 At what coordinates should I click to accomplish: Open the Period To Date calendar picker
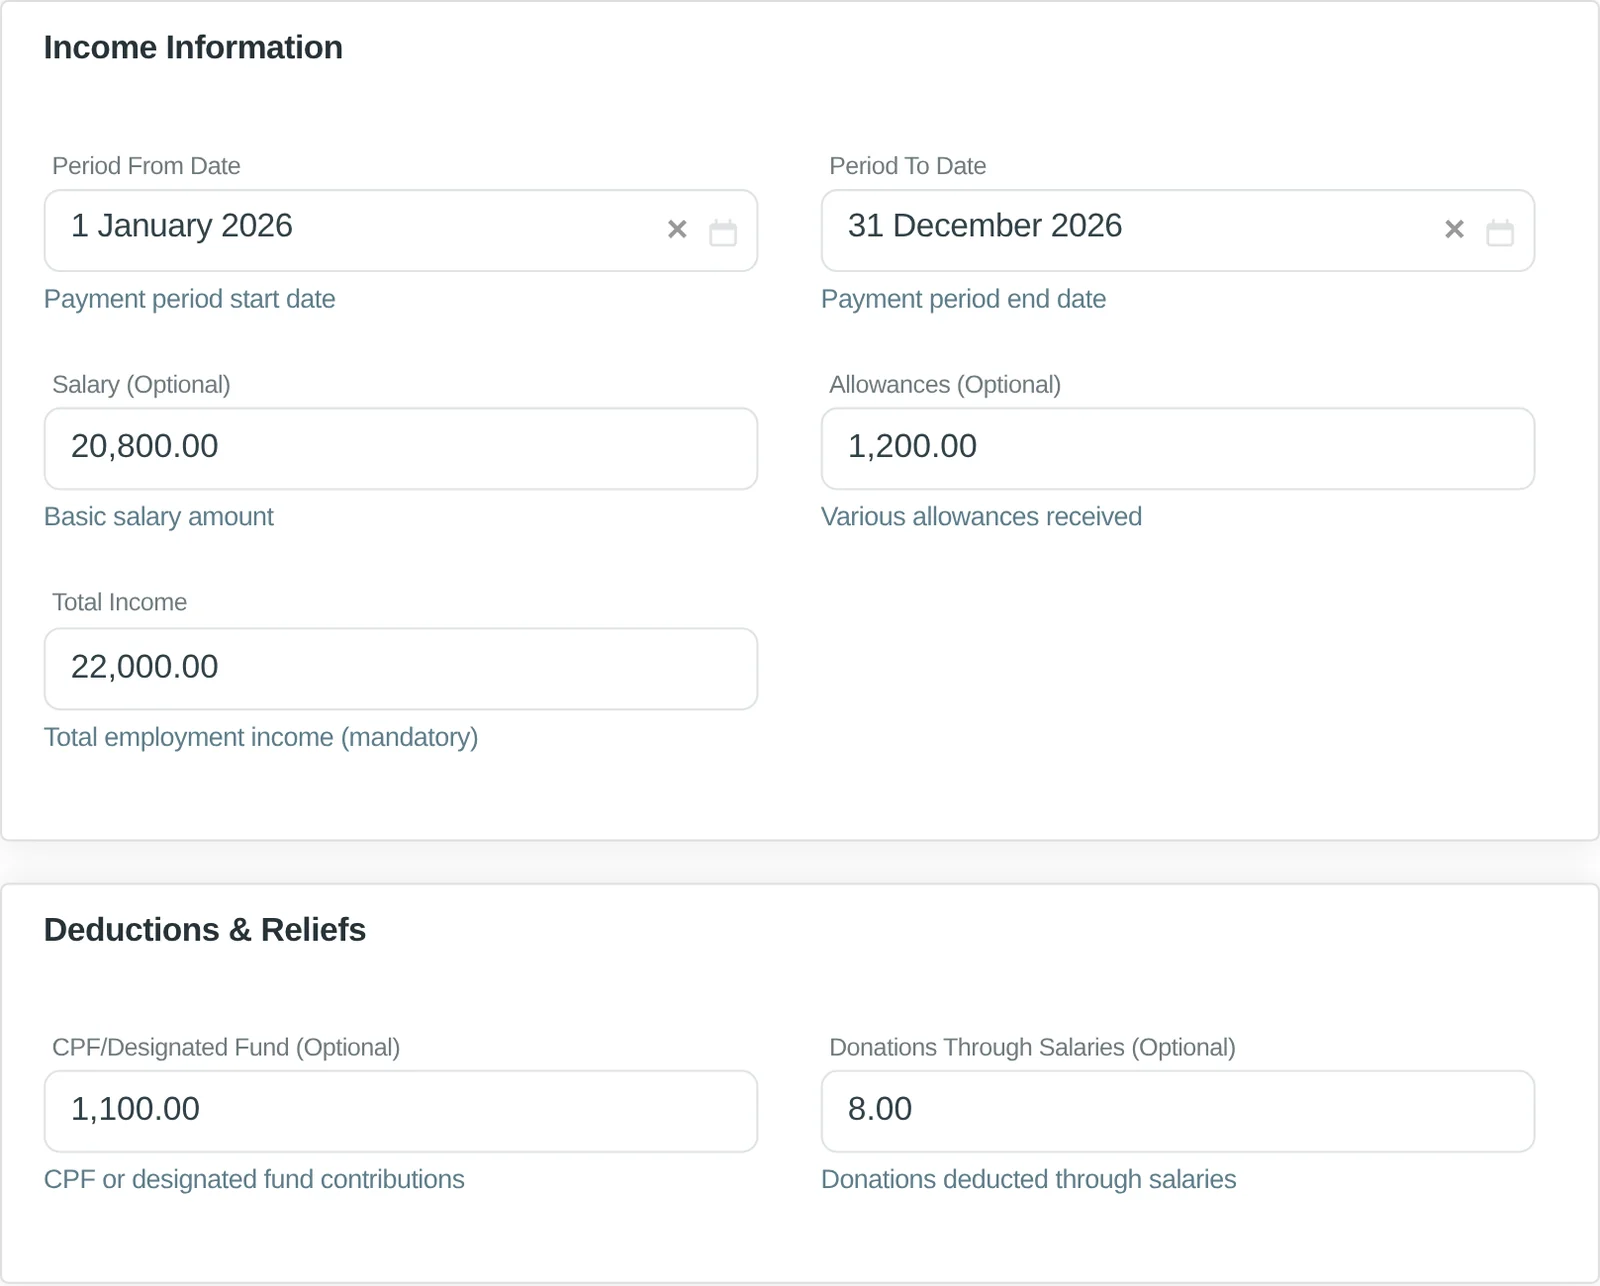coord(1500,232)
